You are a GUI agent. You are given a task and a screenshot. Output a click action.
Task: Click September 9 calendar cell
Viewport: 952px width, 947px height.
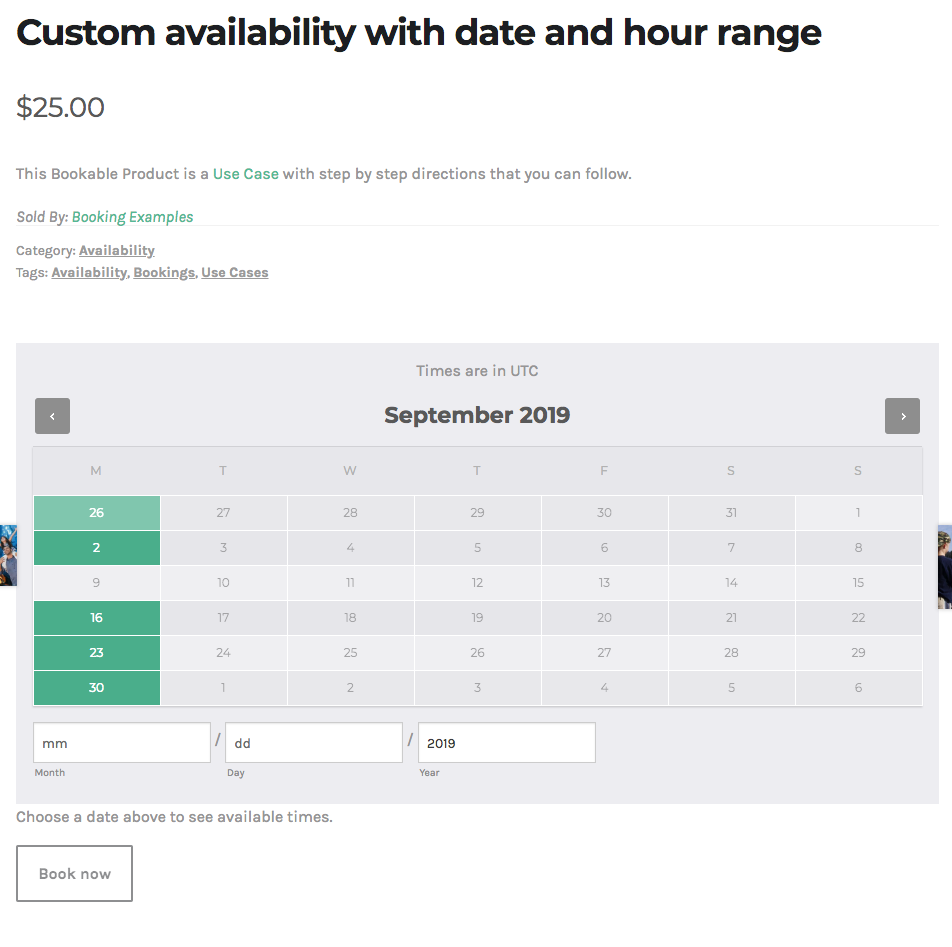[97, 583]
